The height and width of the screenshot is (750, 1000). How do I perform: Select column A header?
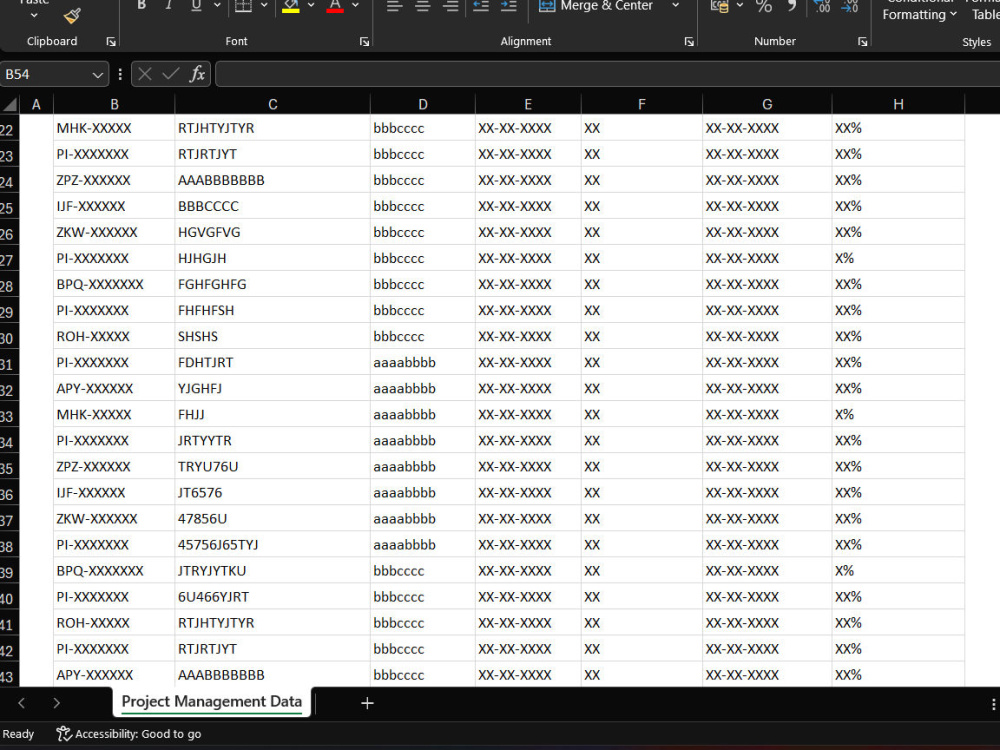click(x=36, y=104)
